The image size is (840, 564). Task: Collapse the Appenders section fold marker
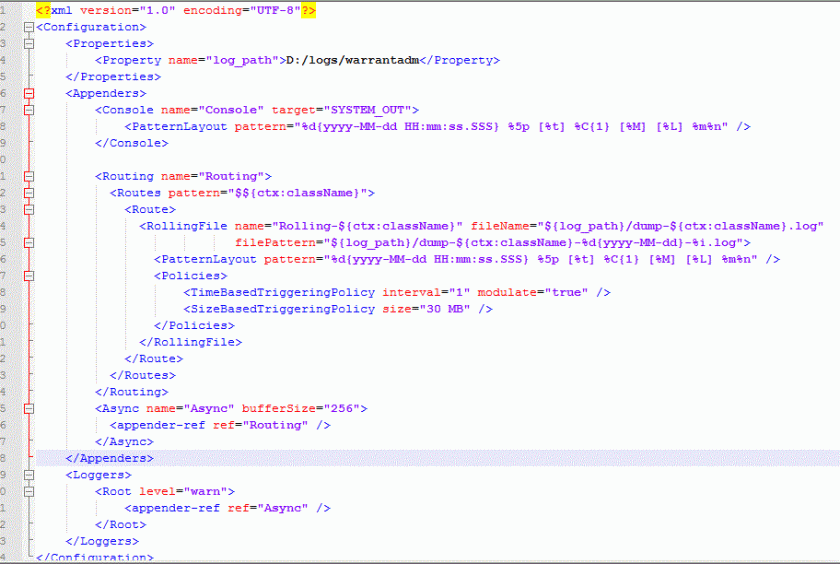click(28, 93)
